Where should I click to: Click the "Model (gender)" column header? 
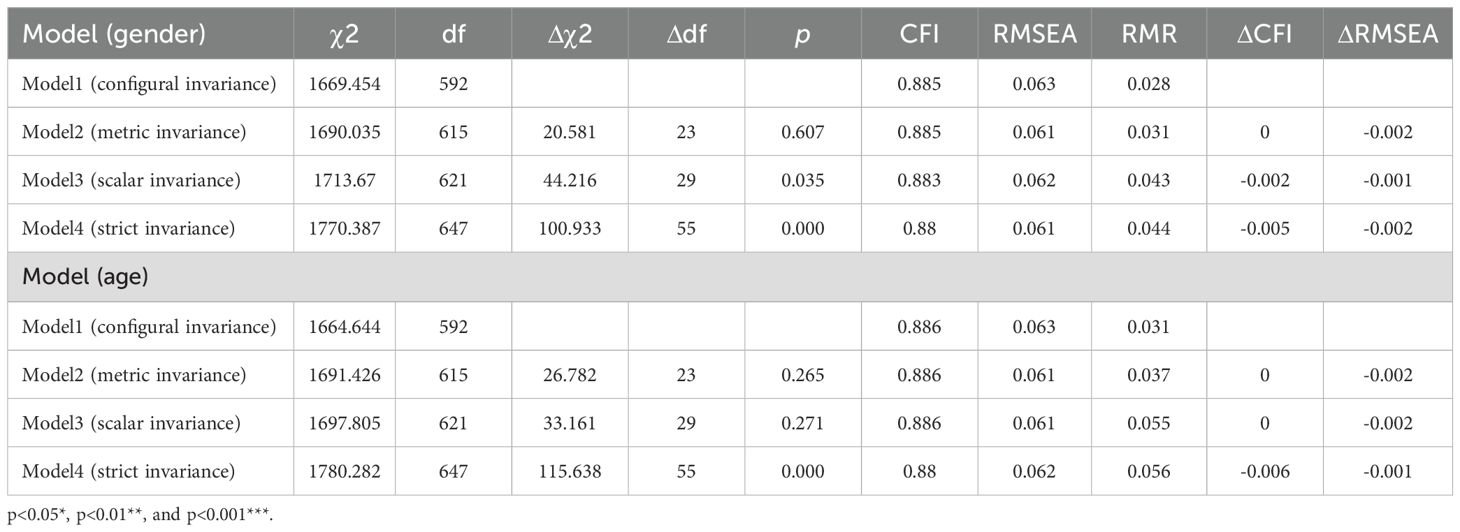(114, 34)
